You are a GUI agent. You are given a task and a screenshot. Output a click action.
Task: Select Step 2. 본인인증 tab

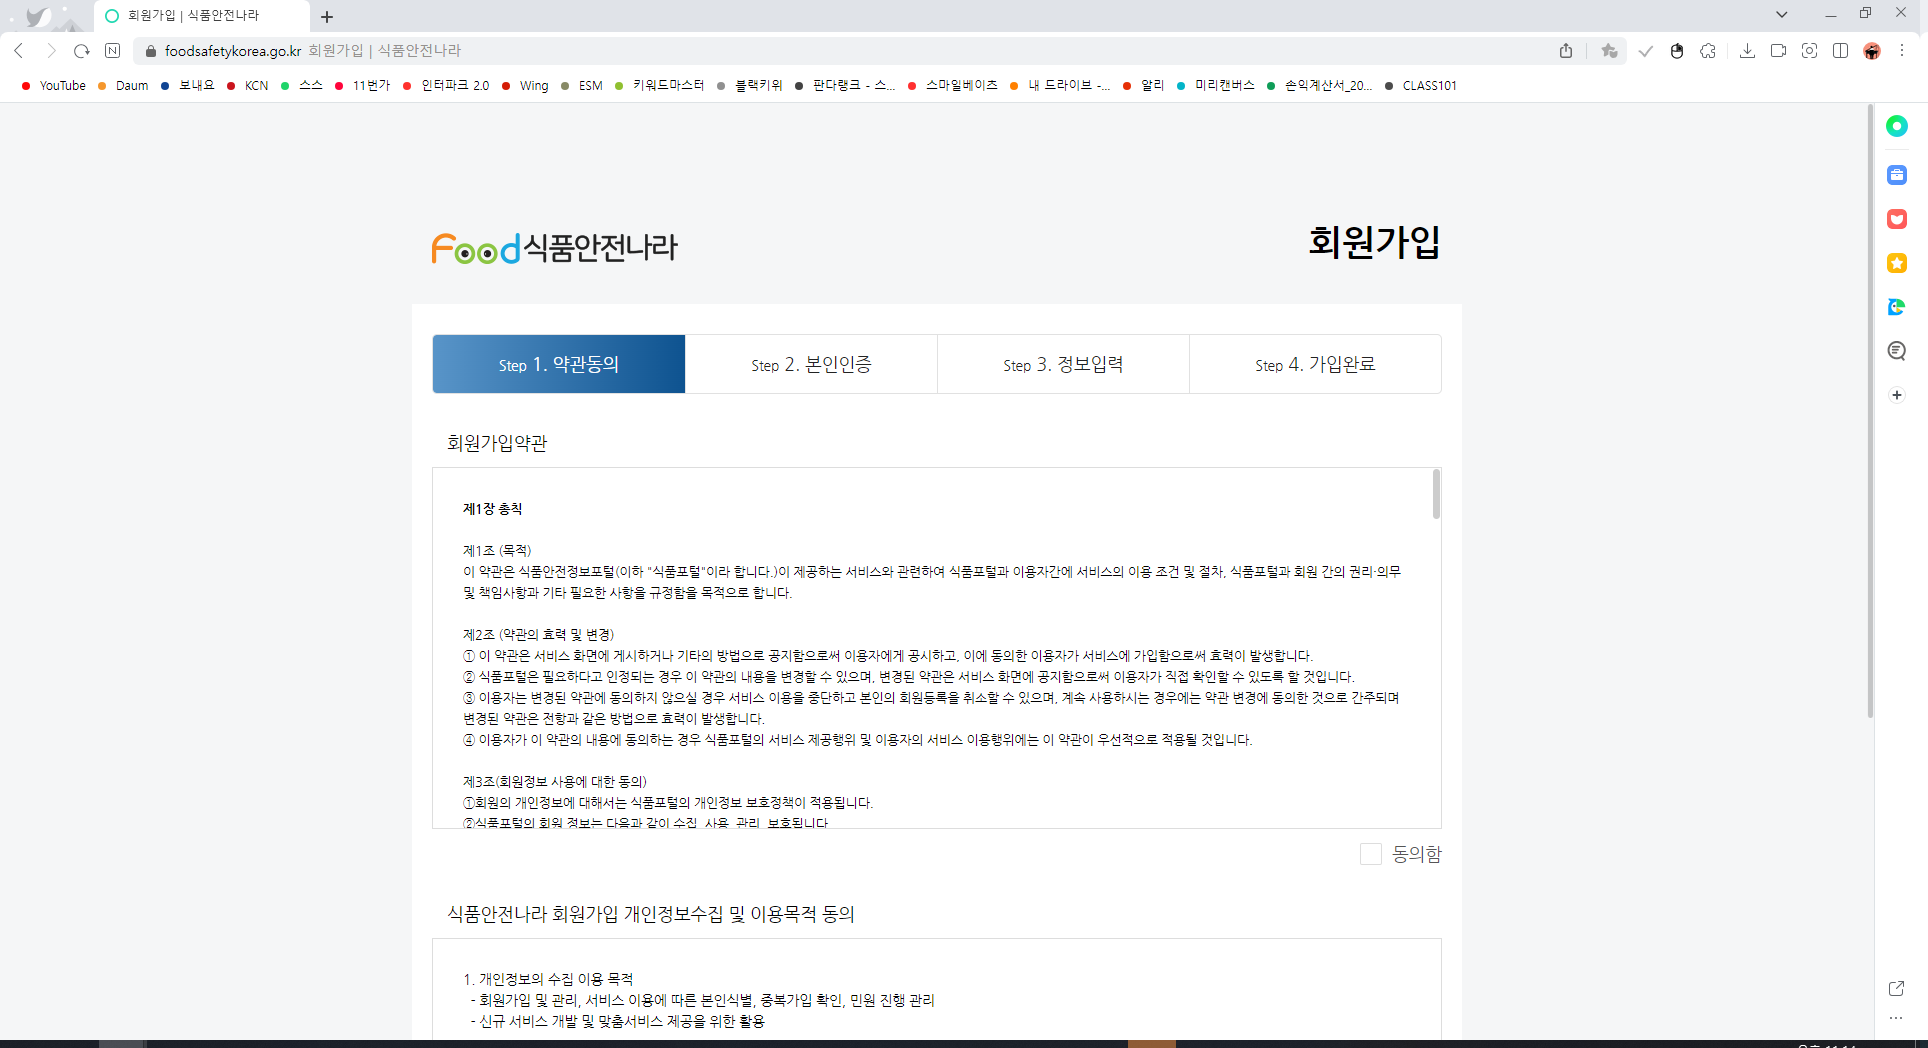[x=811, y=364]
